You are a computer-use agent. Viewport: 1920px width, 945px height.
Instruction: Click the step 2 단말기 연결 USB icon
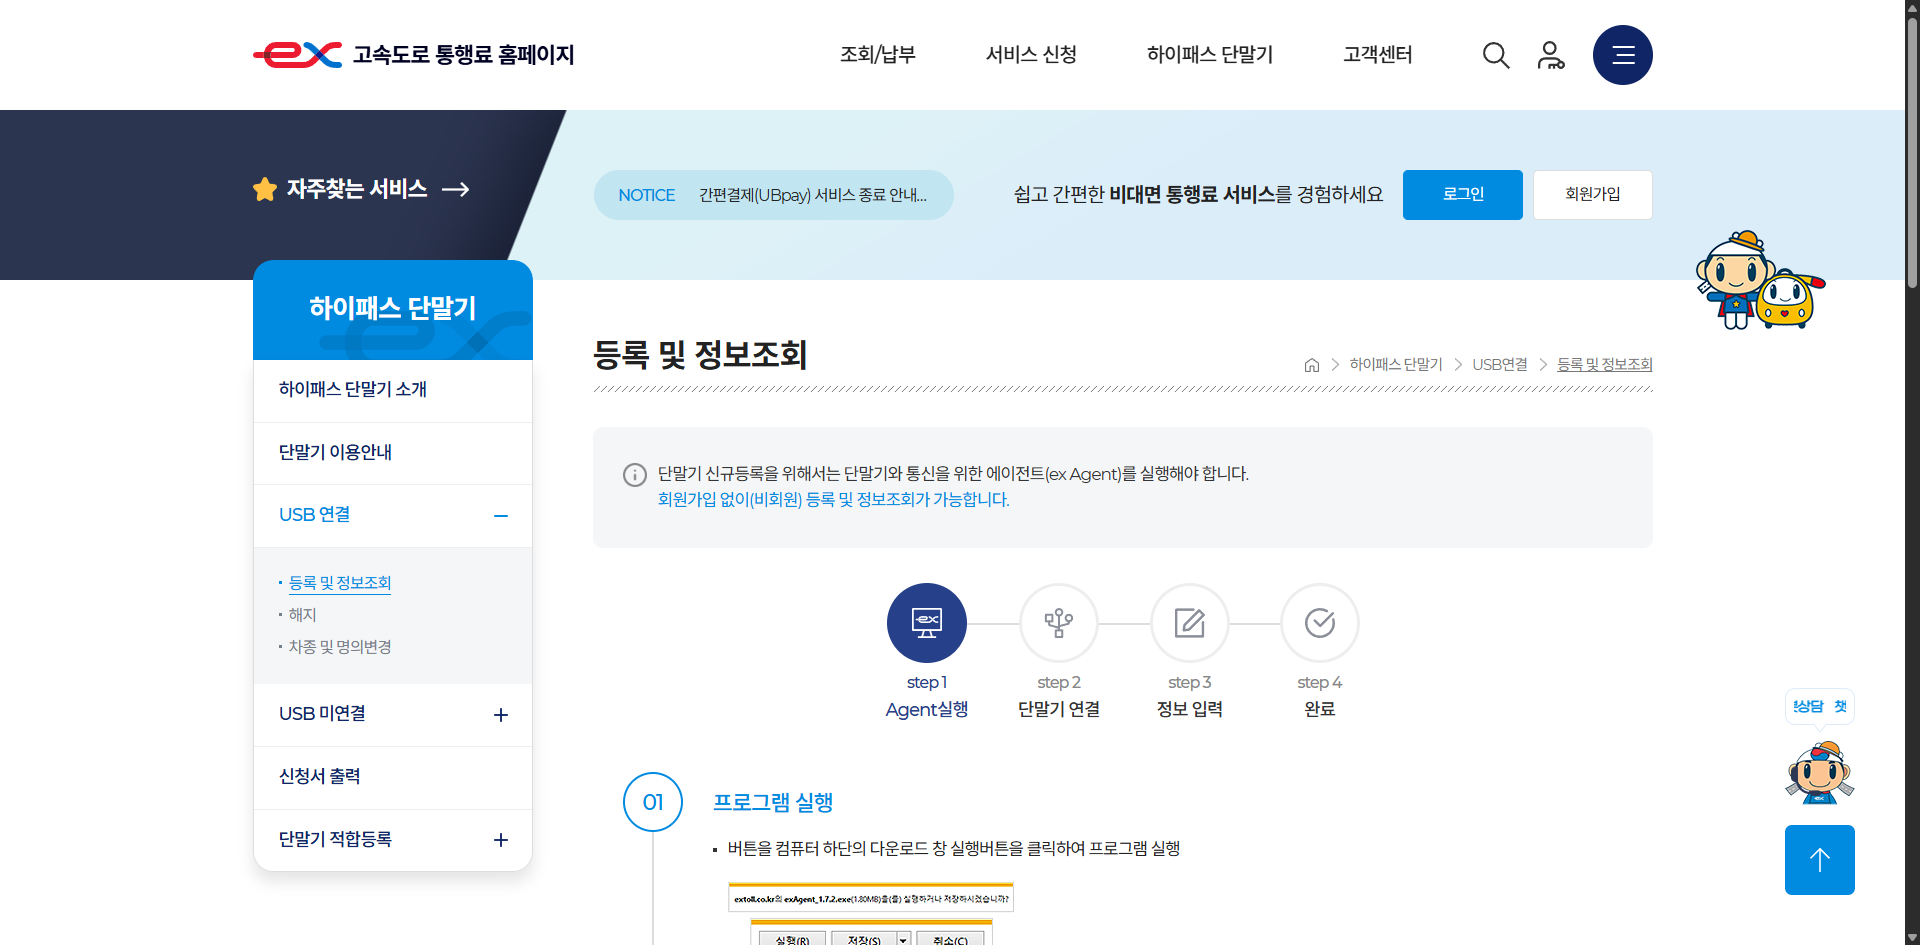point(1058,622)
